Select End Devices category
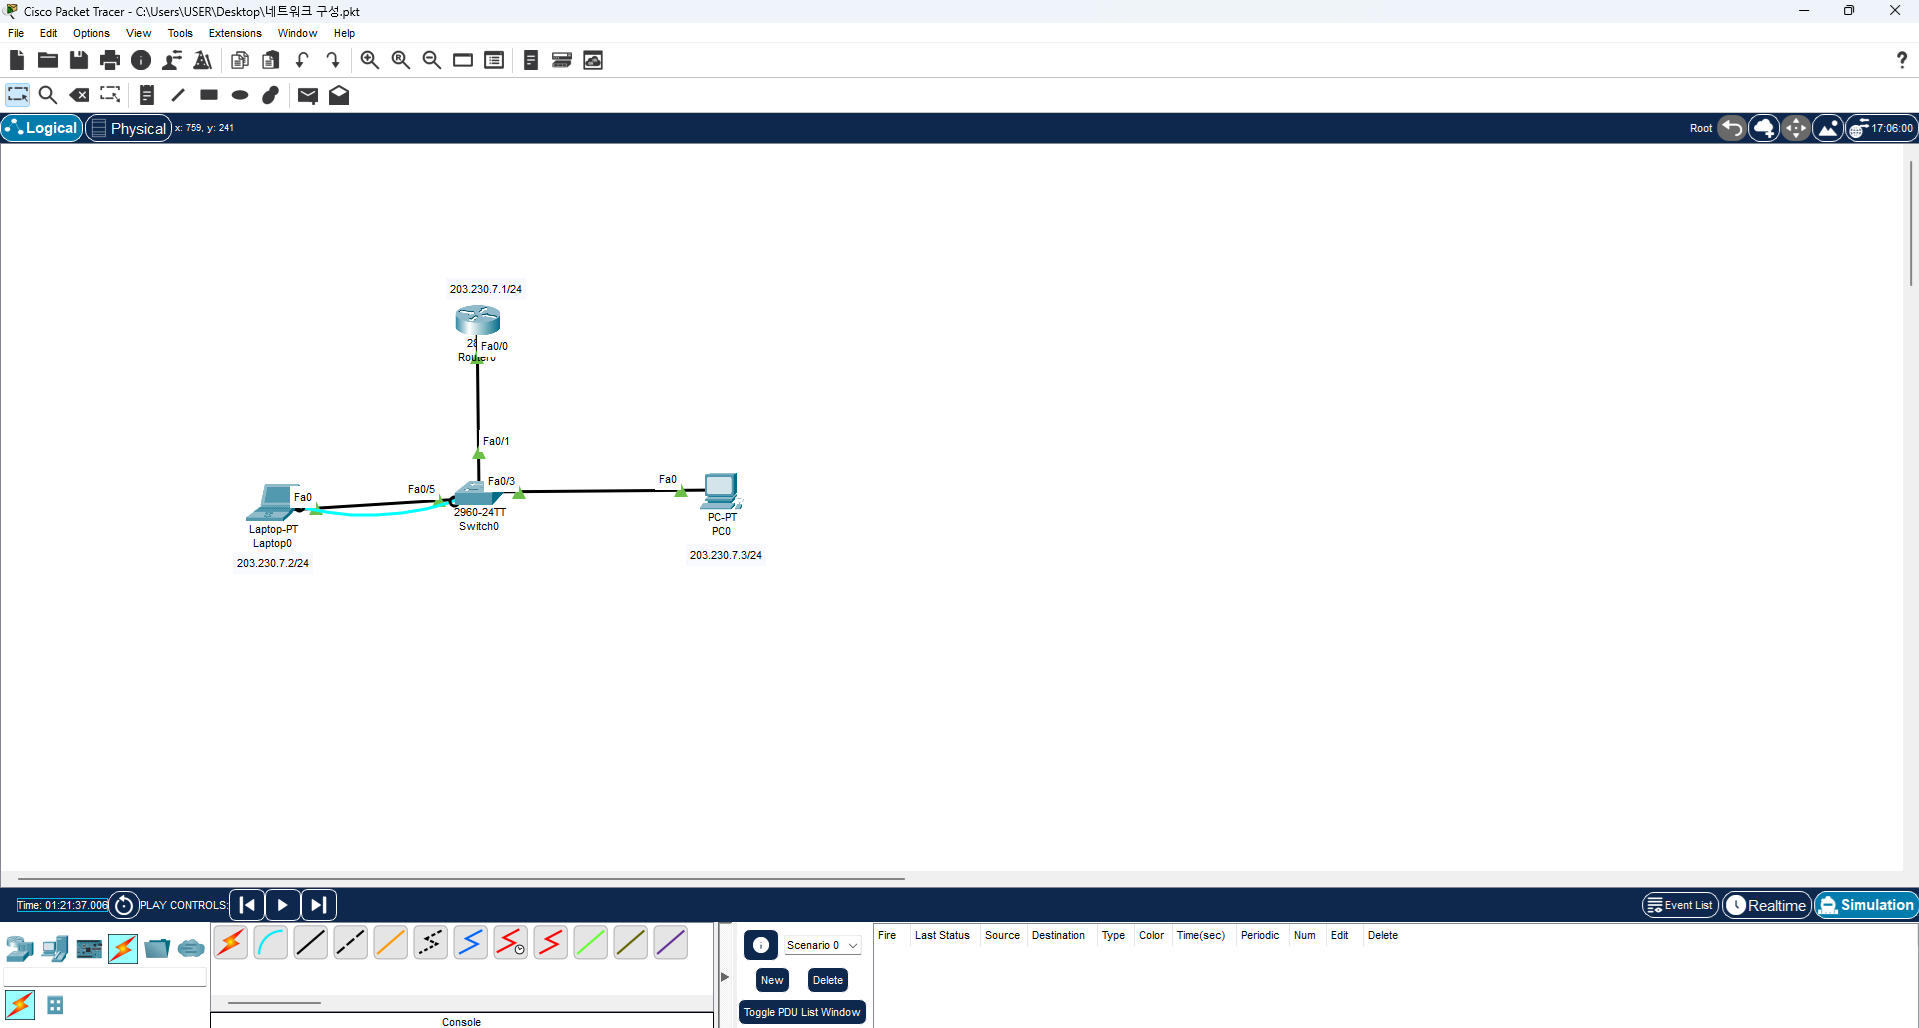Image resolution: width=1919 pixels, height=1028 pixels. pyautogui.click(x=55, y=948)
